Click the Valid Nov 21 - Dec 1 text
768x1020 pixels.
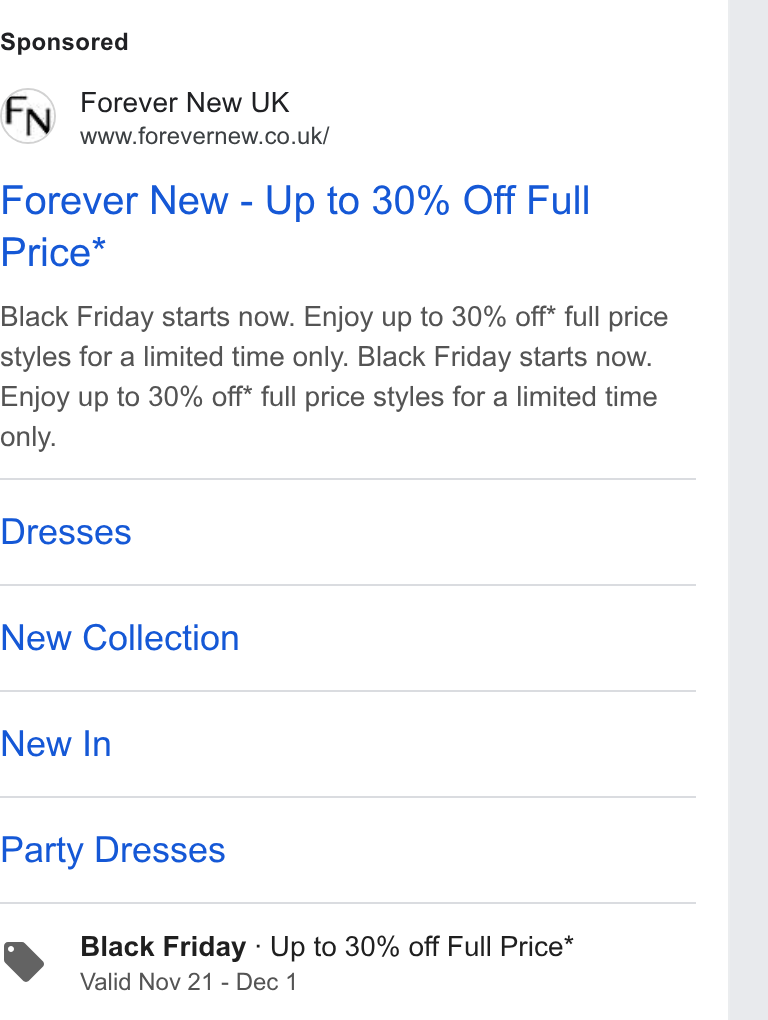coord(189,982)
